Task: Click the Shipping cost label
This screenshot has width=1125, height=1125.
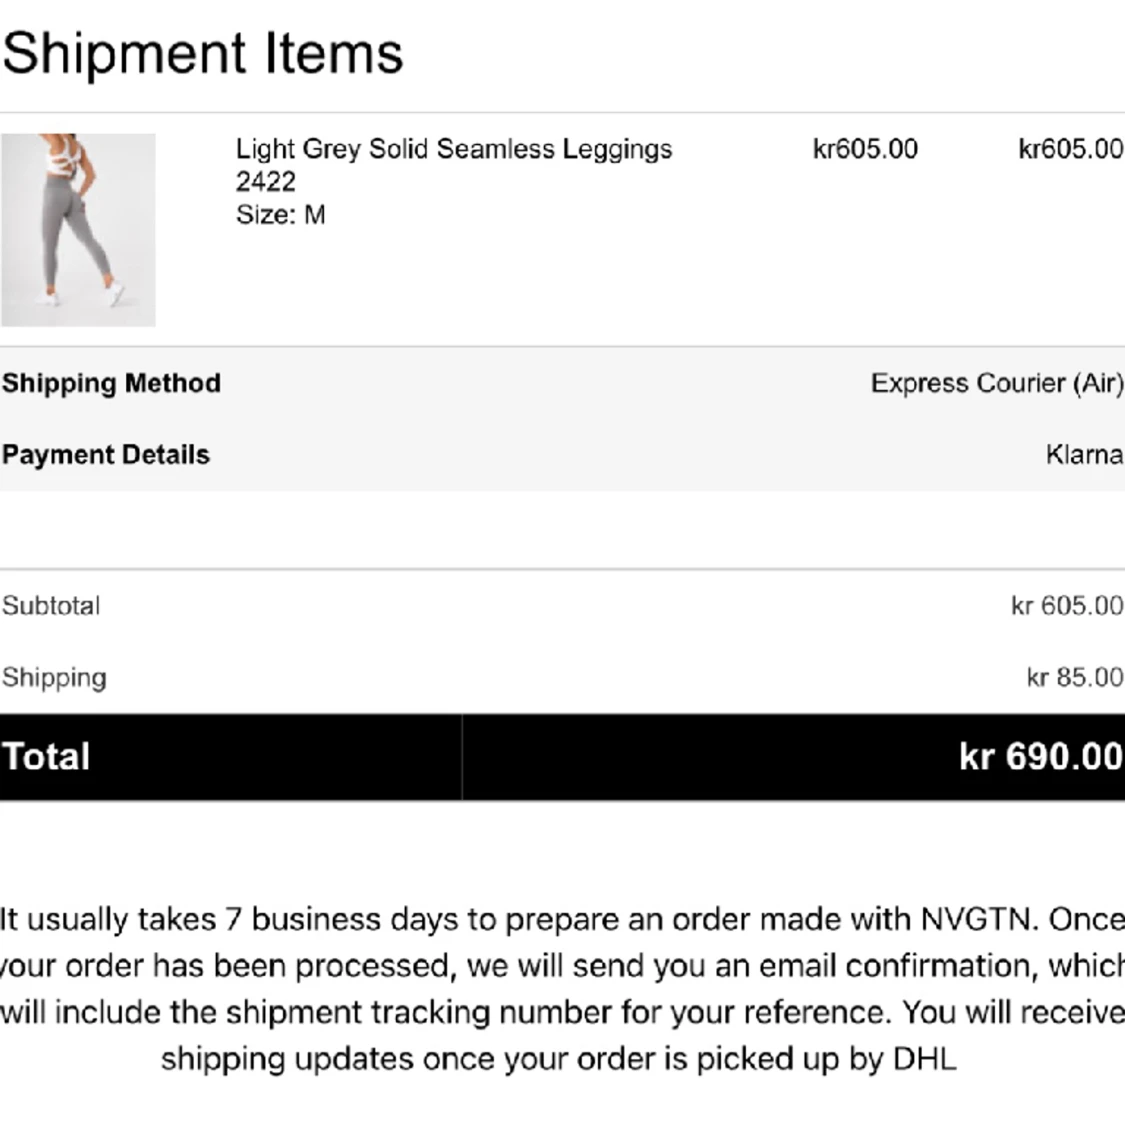Action: [x=54, y=678]
